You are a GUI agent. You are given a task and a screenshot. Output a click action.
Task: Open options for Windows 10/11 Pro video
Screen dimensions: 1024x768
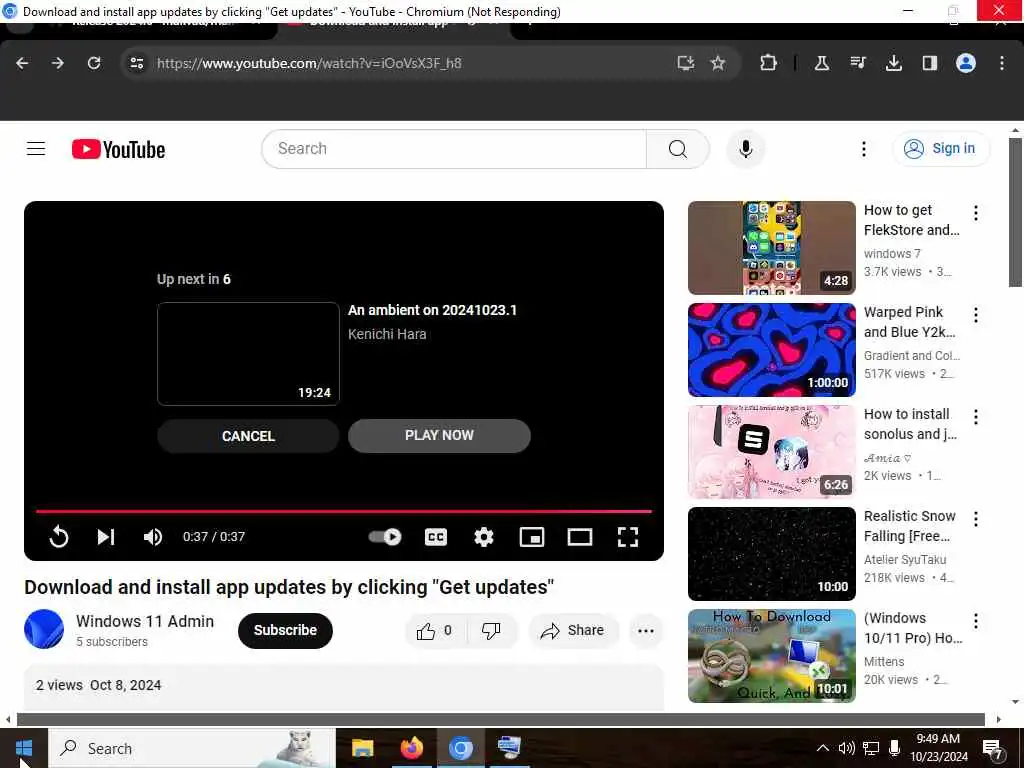[x=976, y=620]
